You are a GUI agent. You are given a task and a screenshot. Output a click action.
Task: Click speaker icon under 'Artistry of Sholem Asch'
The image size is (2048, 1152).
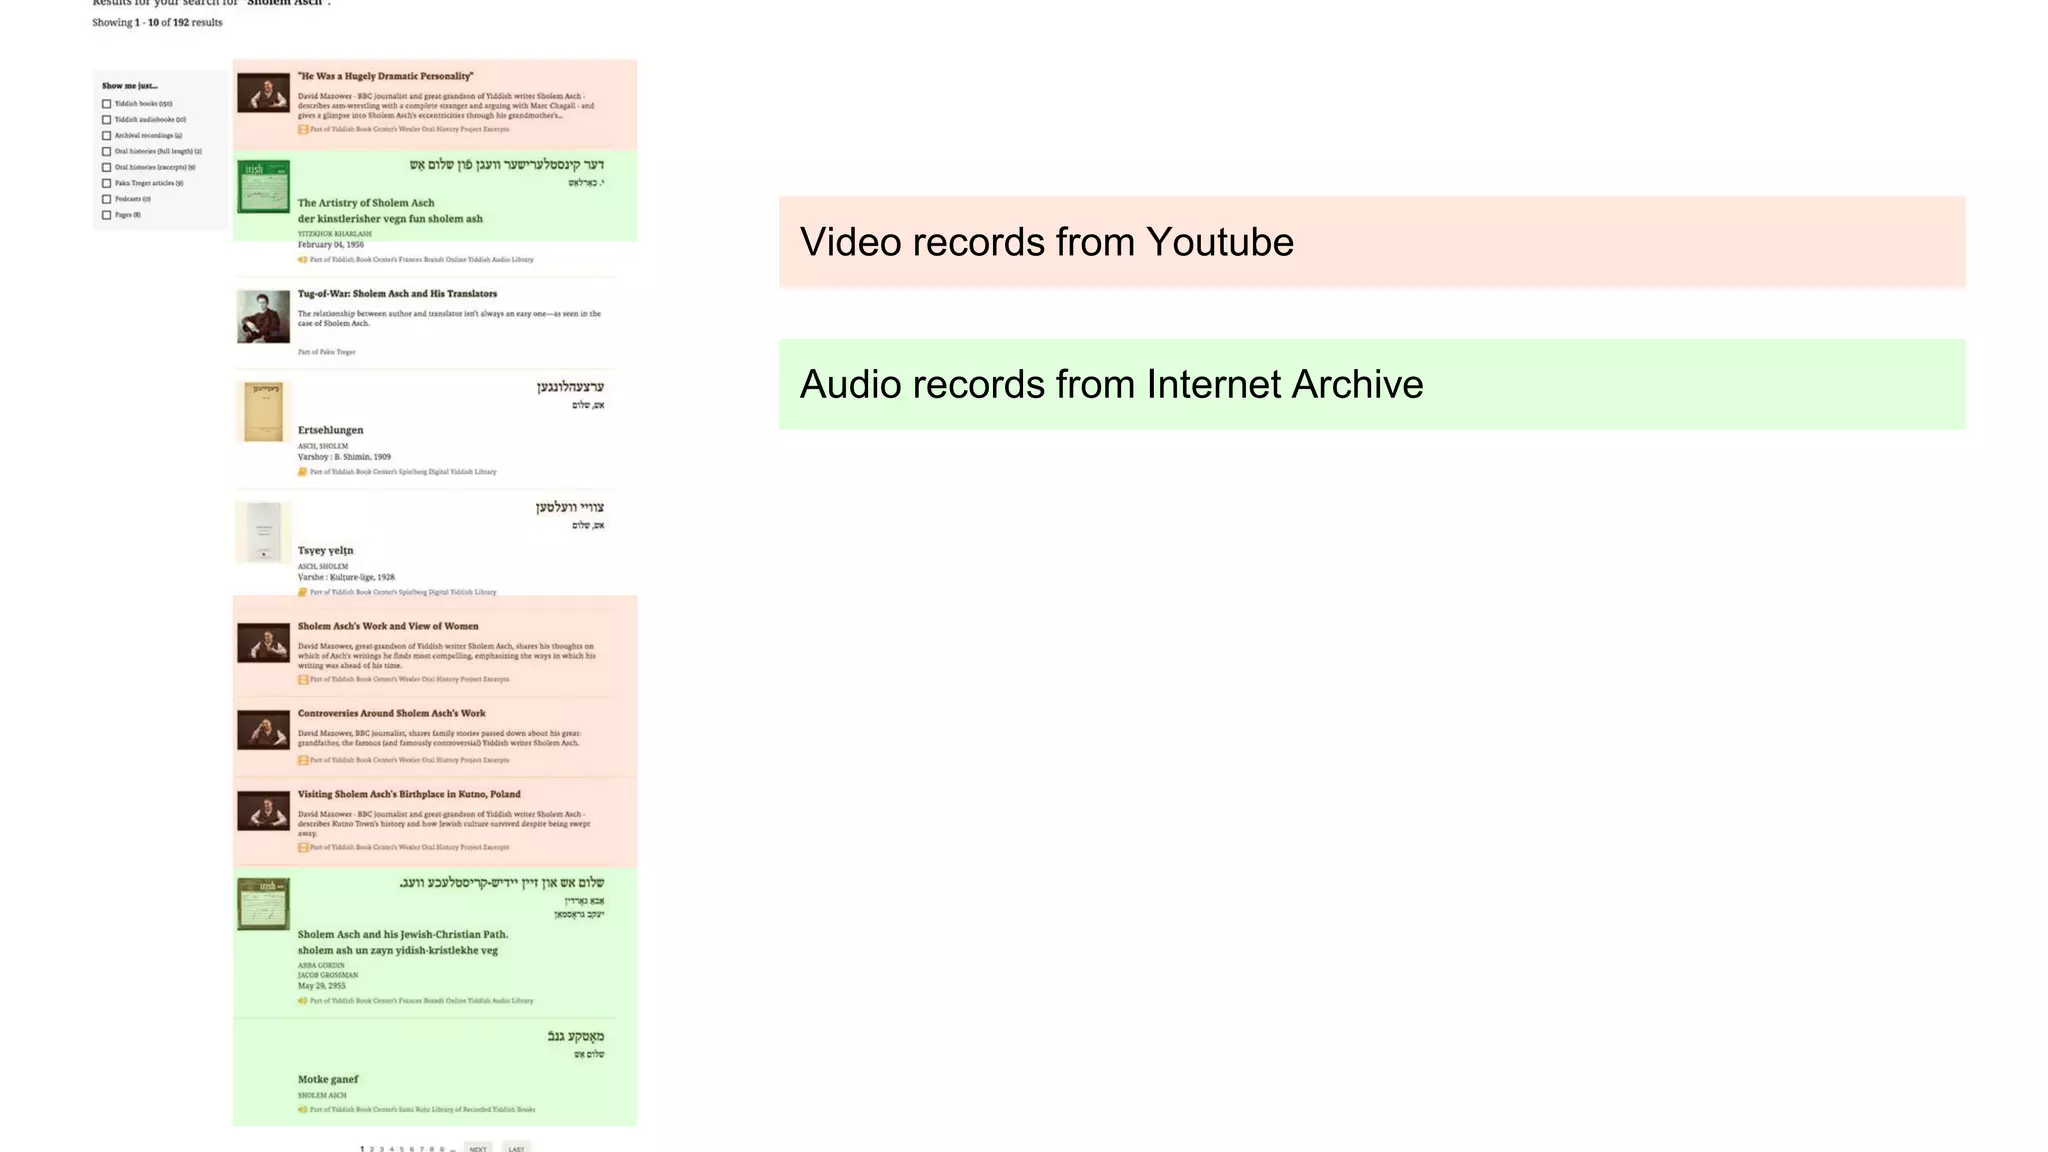coord(302,260)
